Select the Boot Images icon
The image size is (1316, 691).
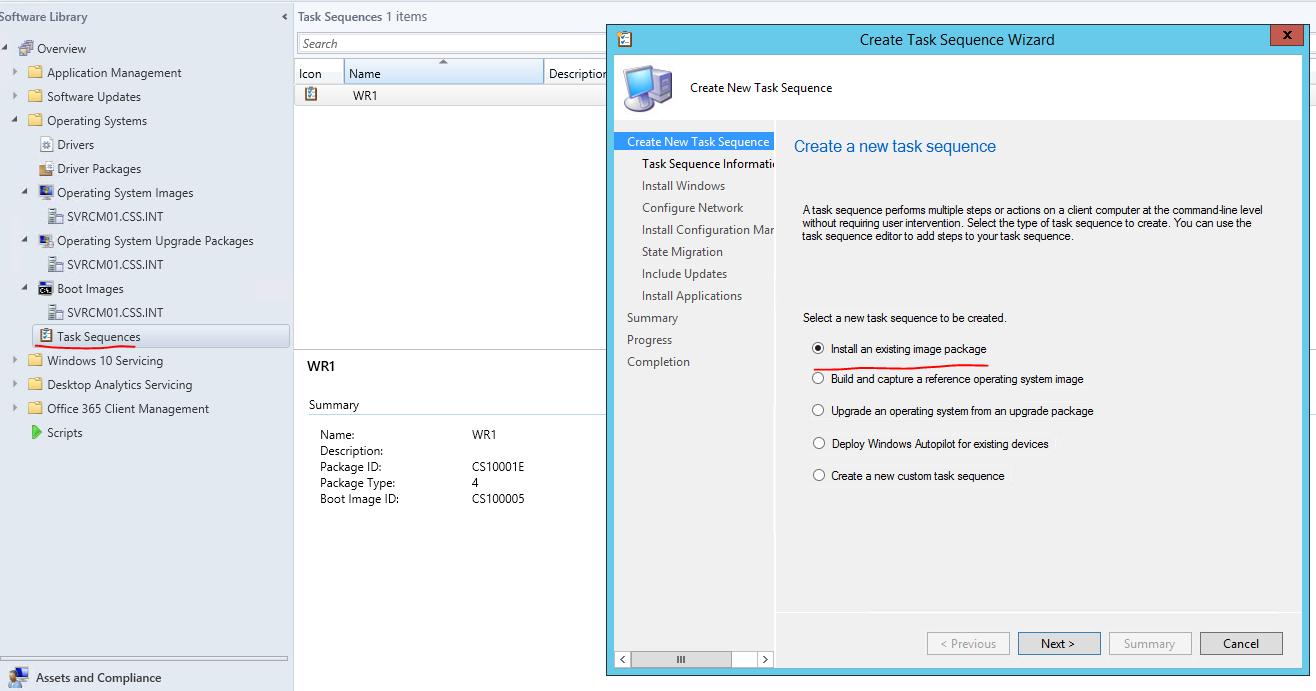(47, 288)
